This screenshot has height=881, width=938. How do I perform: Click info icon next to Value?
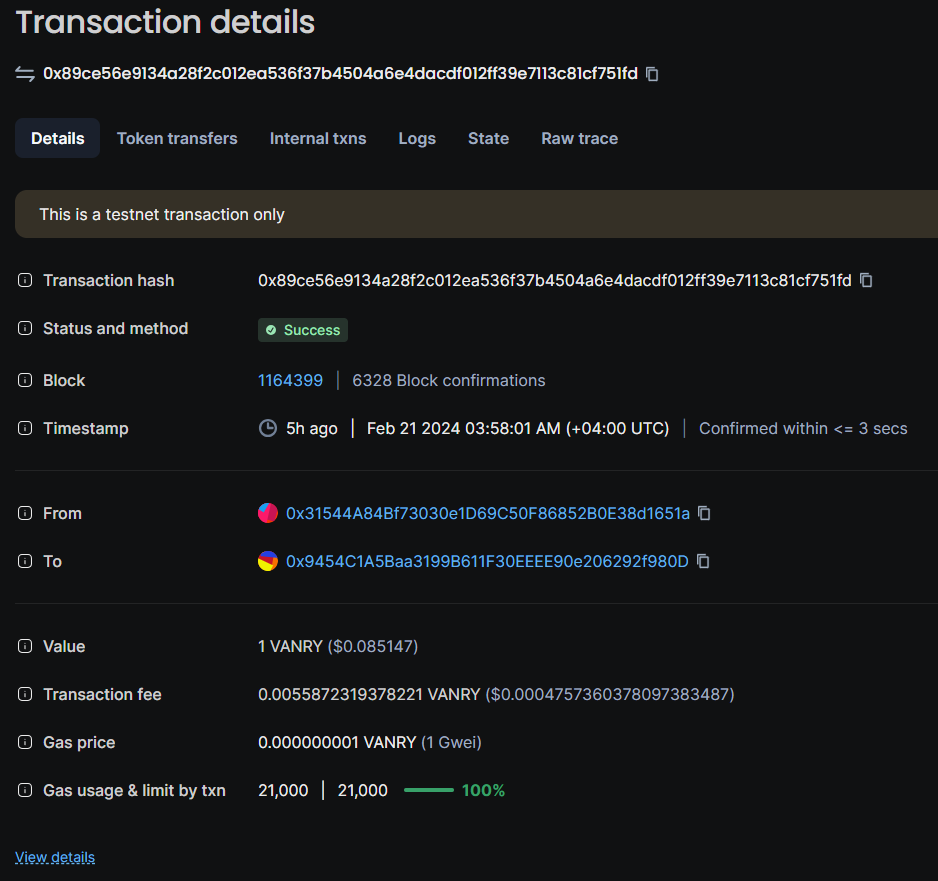point(25,646)
